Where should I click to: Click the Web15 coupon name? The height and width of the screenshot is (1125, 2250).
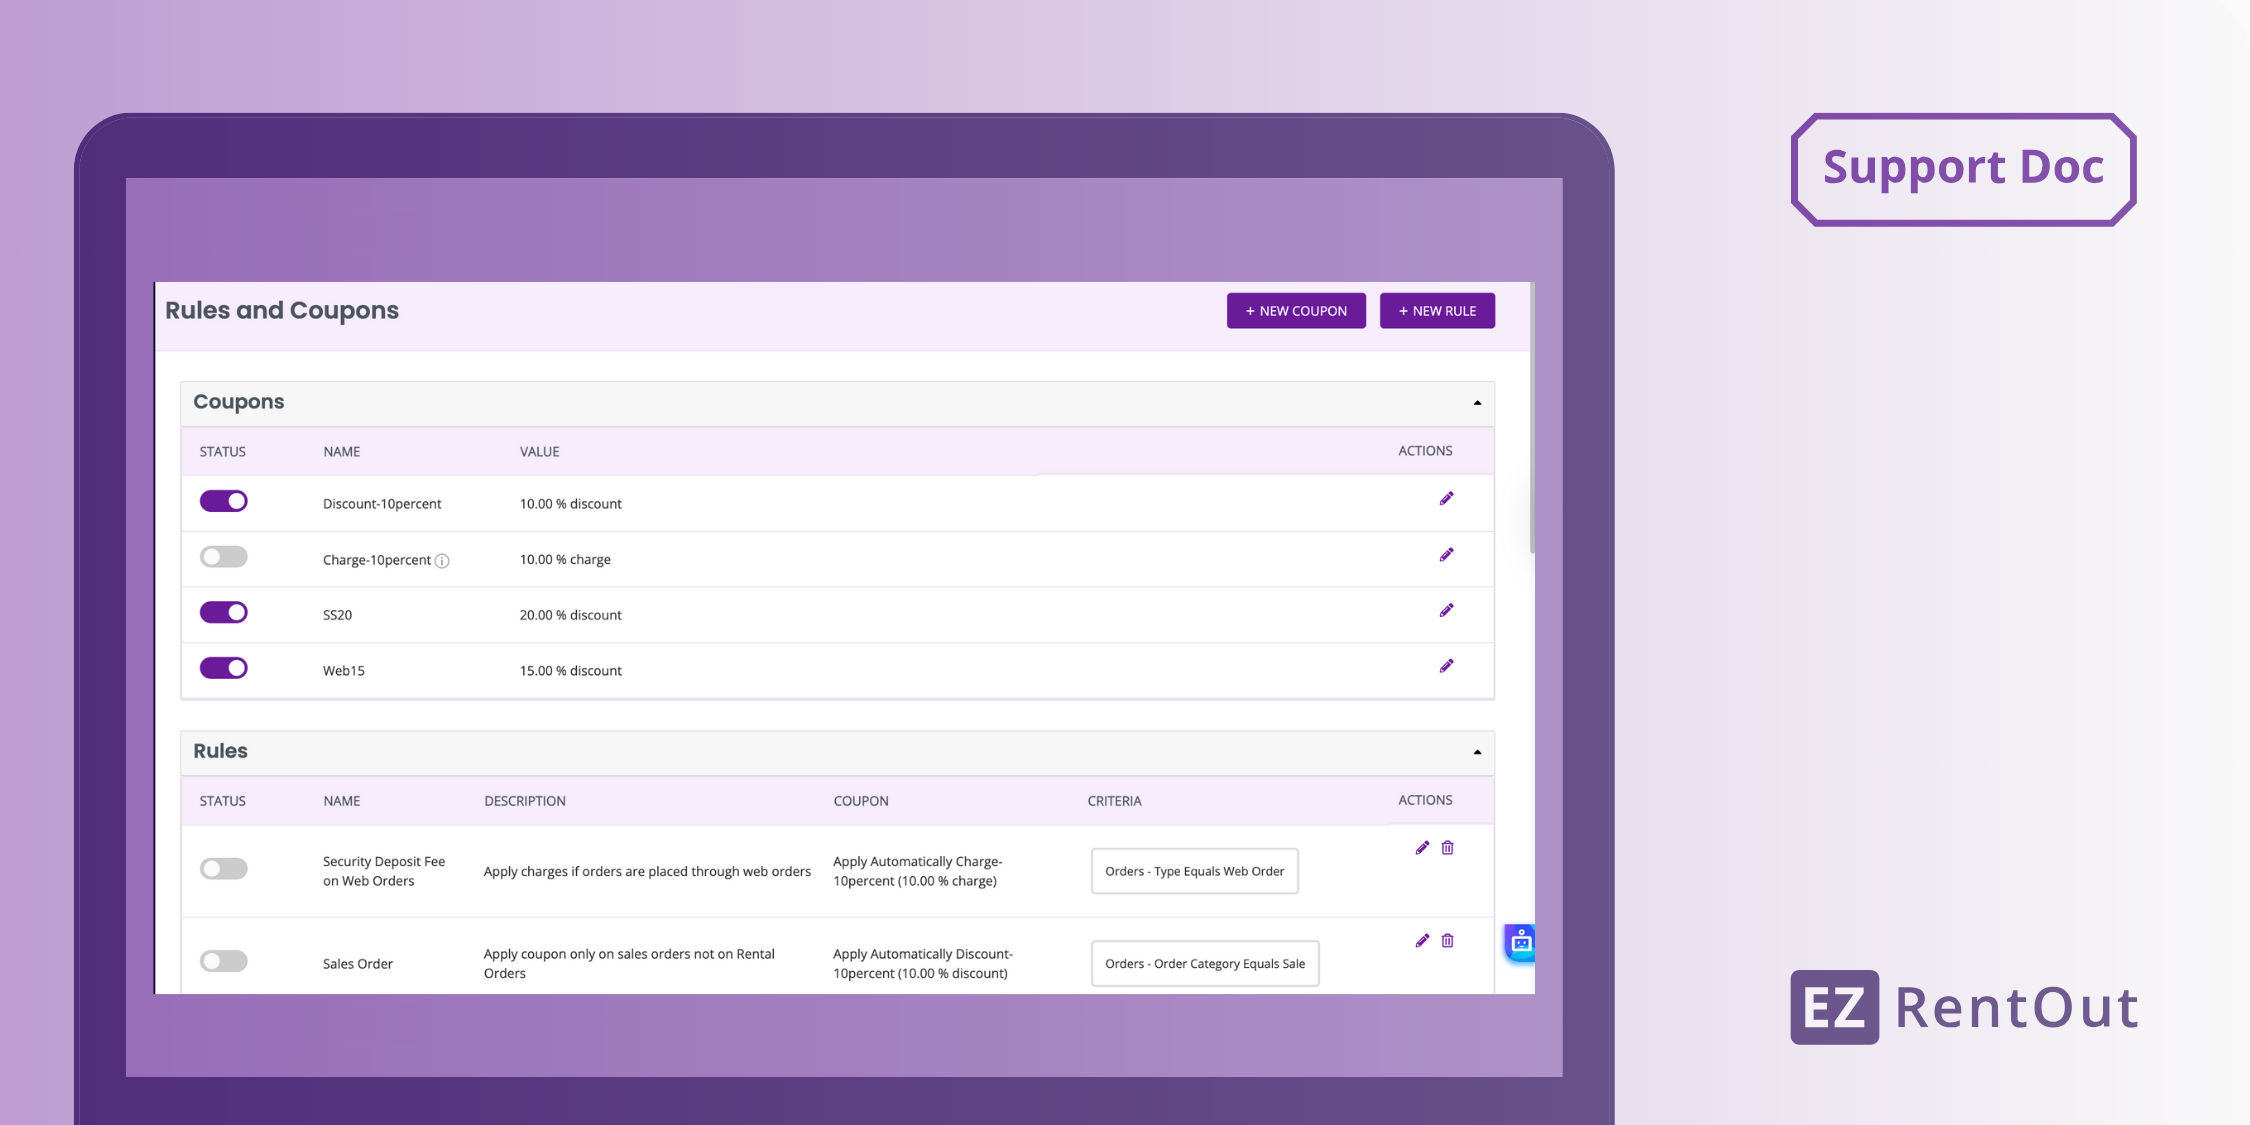[343, 671]
